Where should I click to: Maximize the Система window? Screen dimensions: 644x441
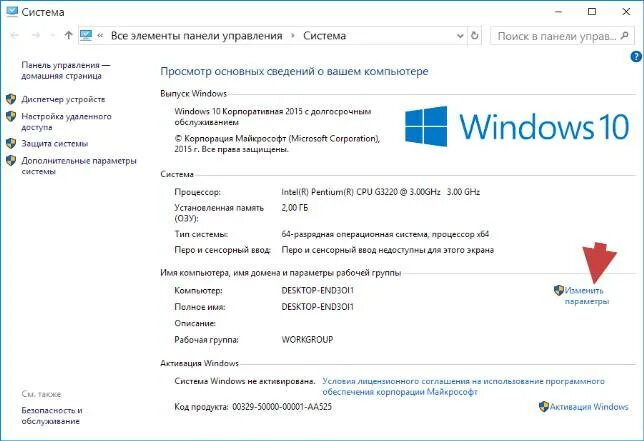tap(592, 11)
